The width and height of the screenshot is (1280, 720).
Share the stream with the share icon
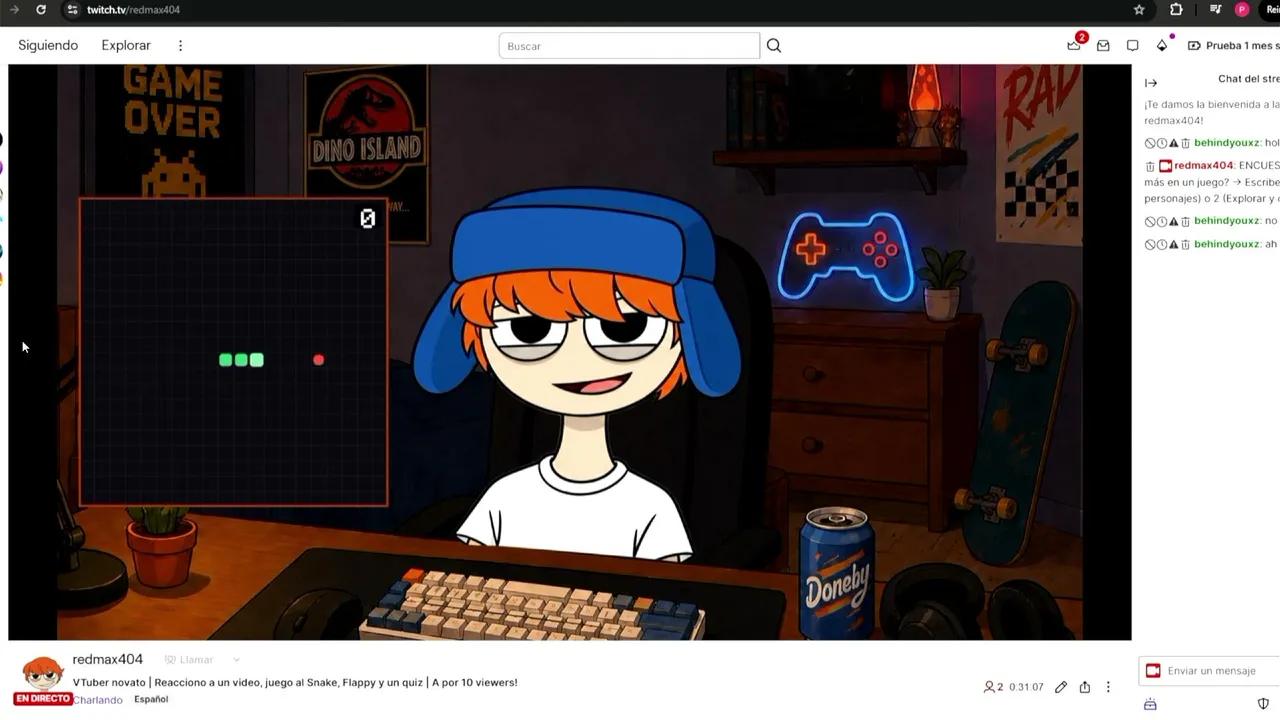1085,687
